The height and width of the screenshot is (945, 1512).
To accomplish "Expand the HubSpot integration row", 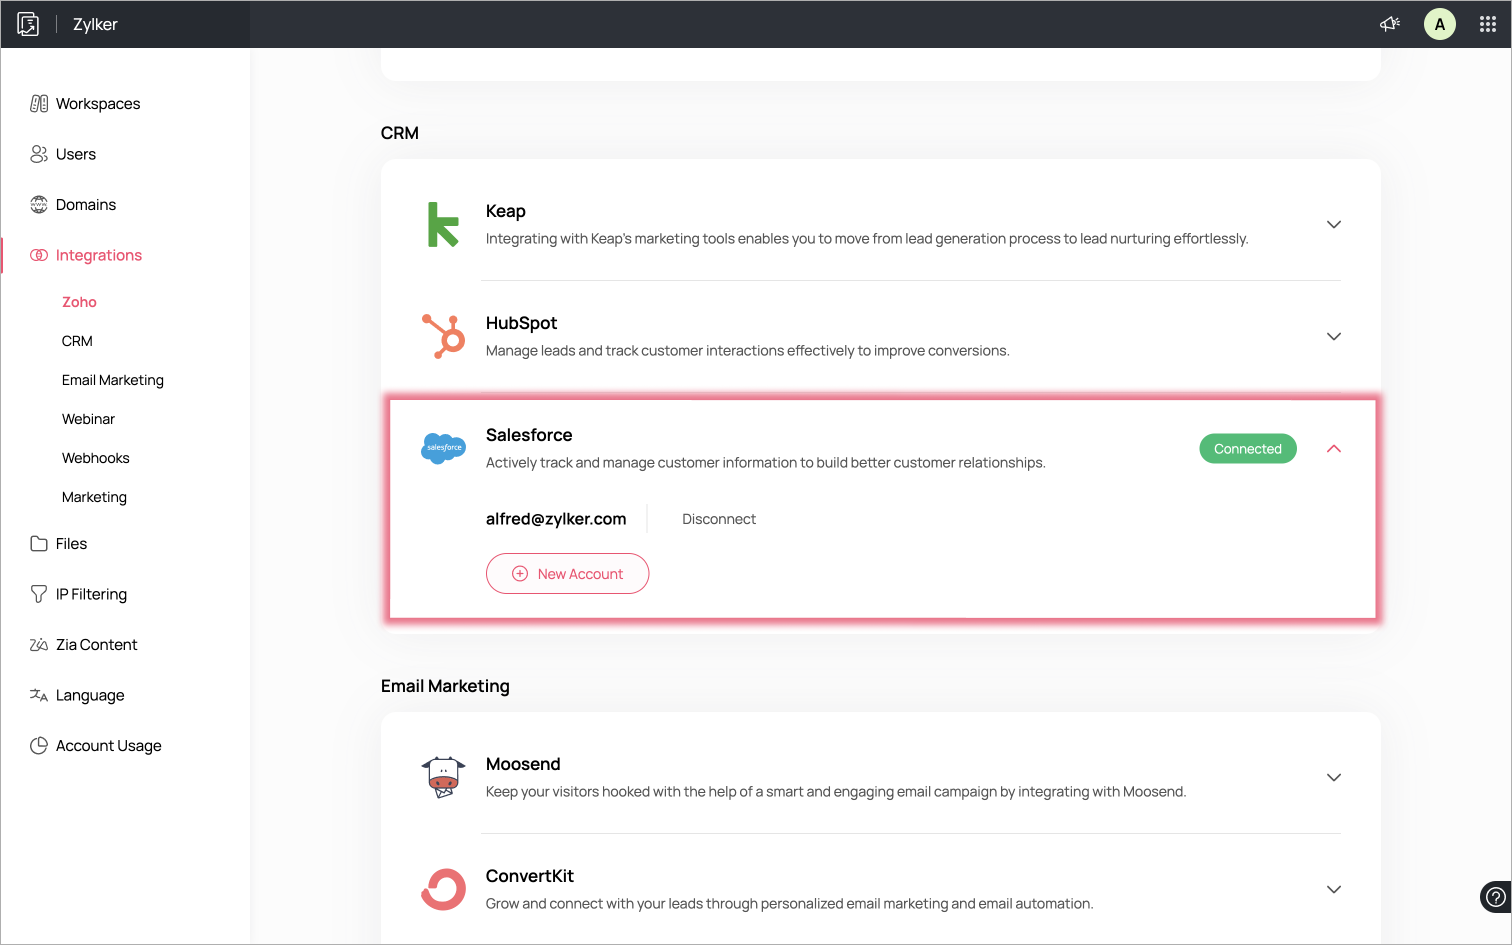I will coord(1334,336).
